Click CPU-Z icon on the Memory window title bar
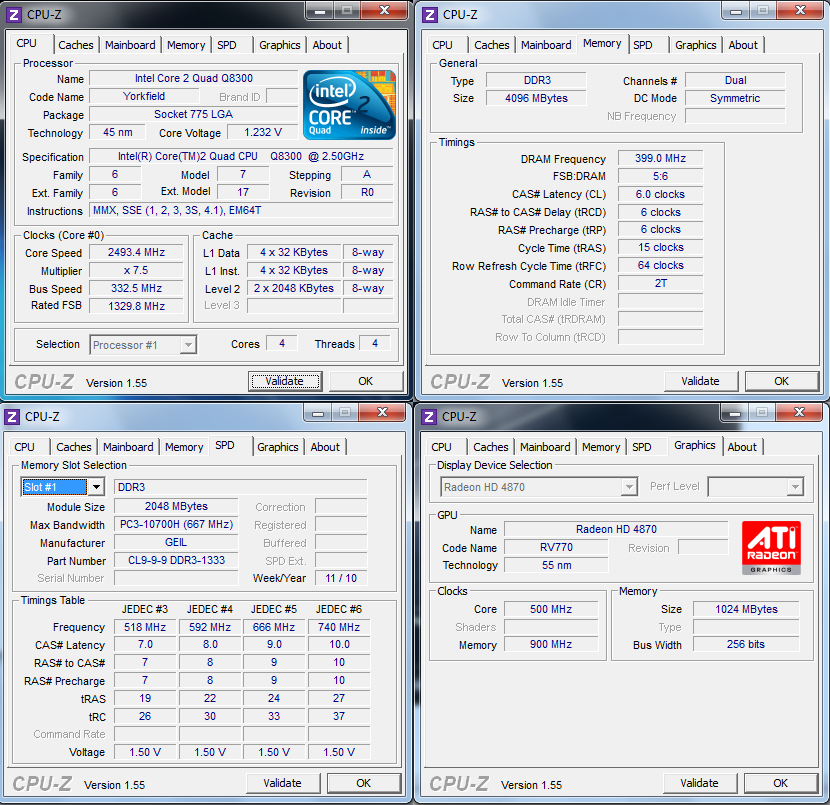Image resolution: width=830 pixels, height=805 pixels. coord(429,13)
